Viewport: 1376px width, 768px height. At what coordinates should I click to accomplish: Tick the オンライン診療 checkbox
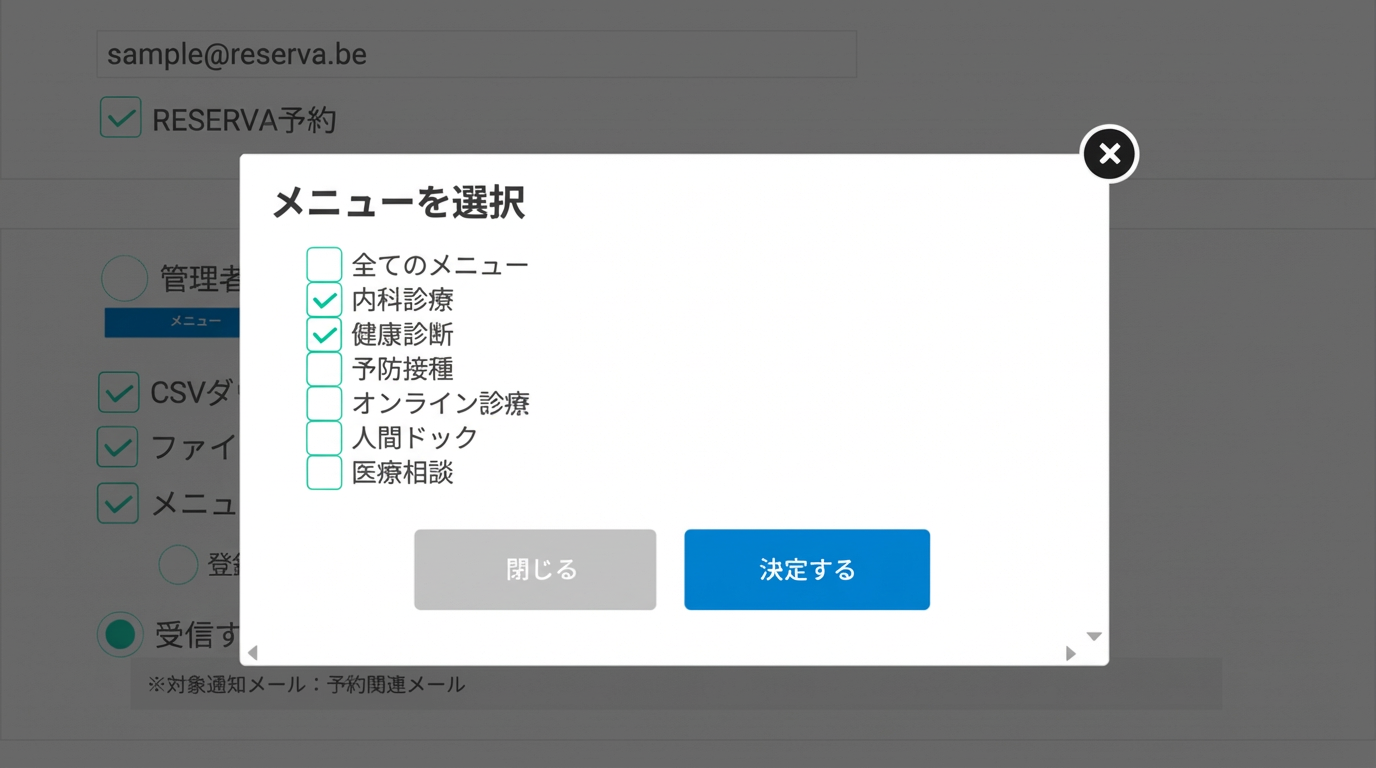point(324,403)
